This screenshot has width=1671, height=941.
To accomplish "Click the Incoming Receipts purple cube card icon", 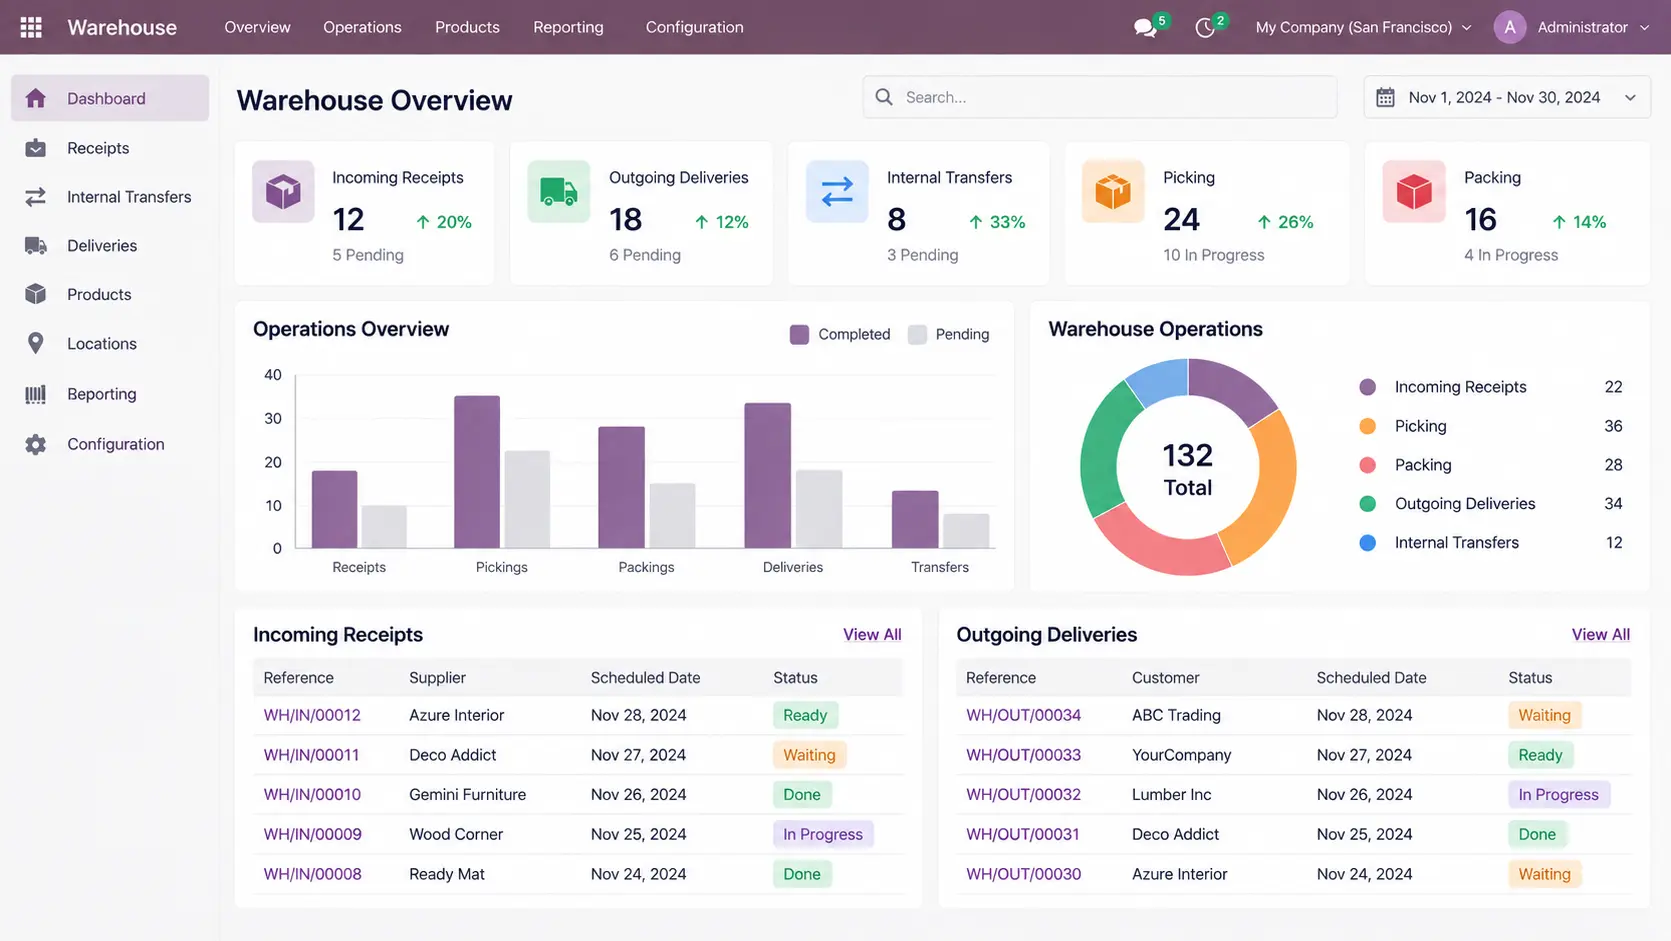I will point(283,191).
